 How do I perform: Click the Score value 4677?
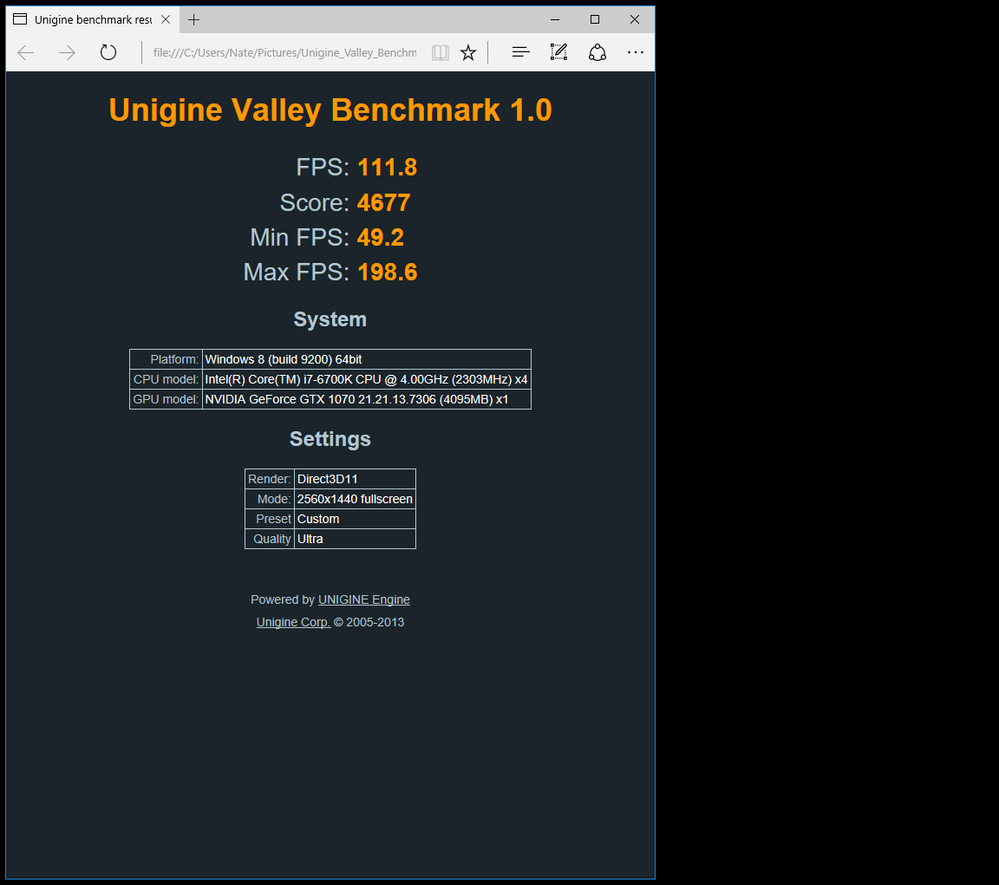coord(384,203)
